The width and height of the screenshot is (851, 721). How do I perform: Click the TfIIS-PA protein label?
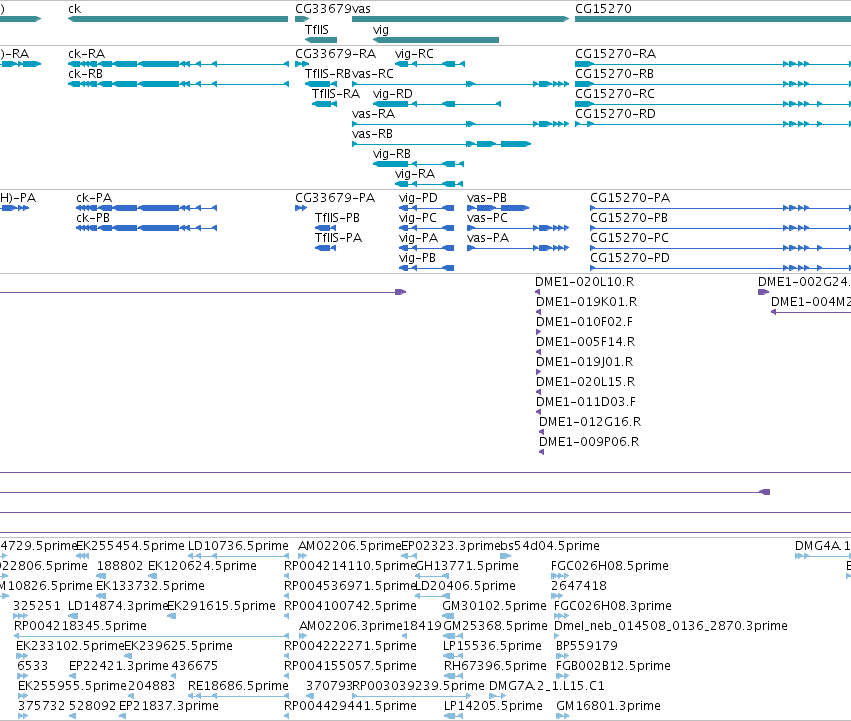338,238
